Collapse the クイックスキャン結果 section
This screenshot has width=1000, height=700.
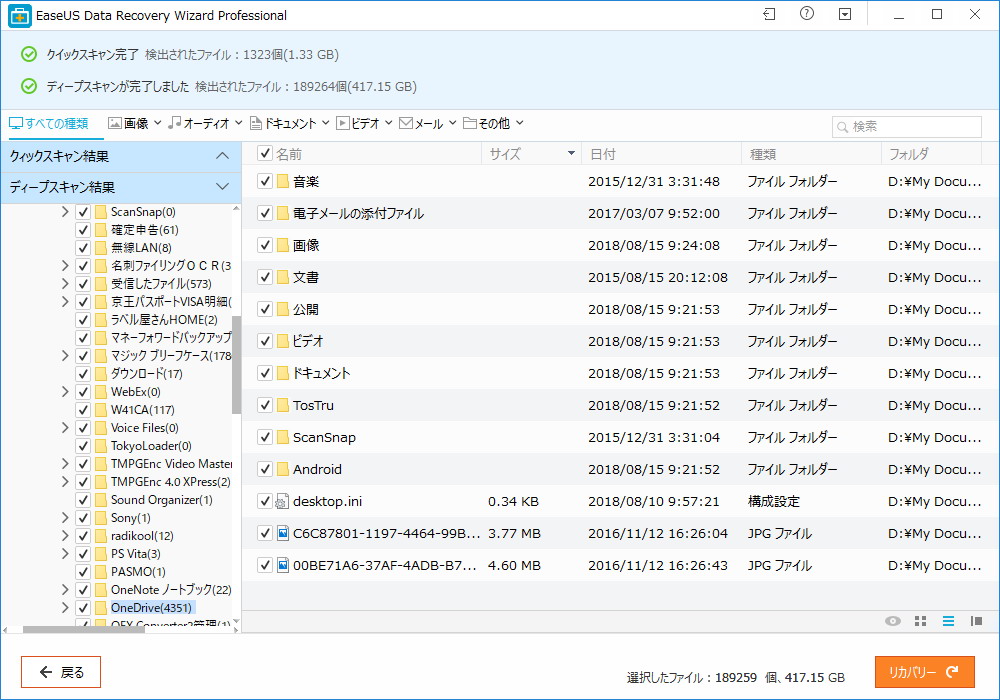pos(222,156)
